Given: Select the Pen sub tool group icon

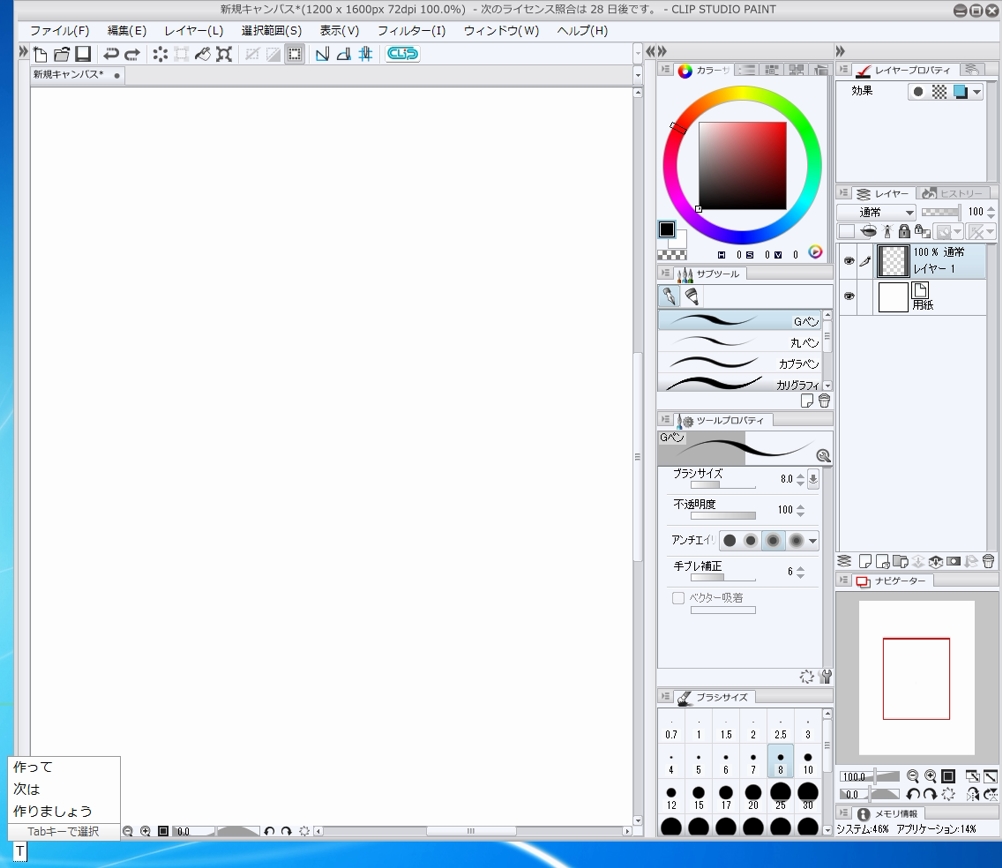Looking at the screenshot, I should [668, 297].
